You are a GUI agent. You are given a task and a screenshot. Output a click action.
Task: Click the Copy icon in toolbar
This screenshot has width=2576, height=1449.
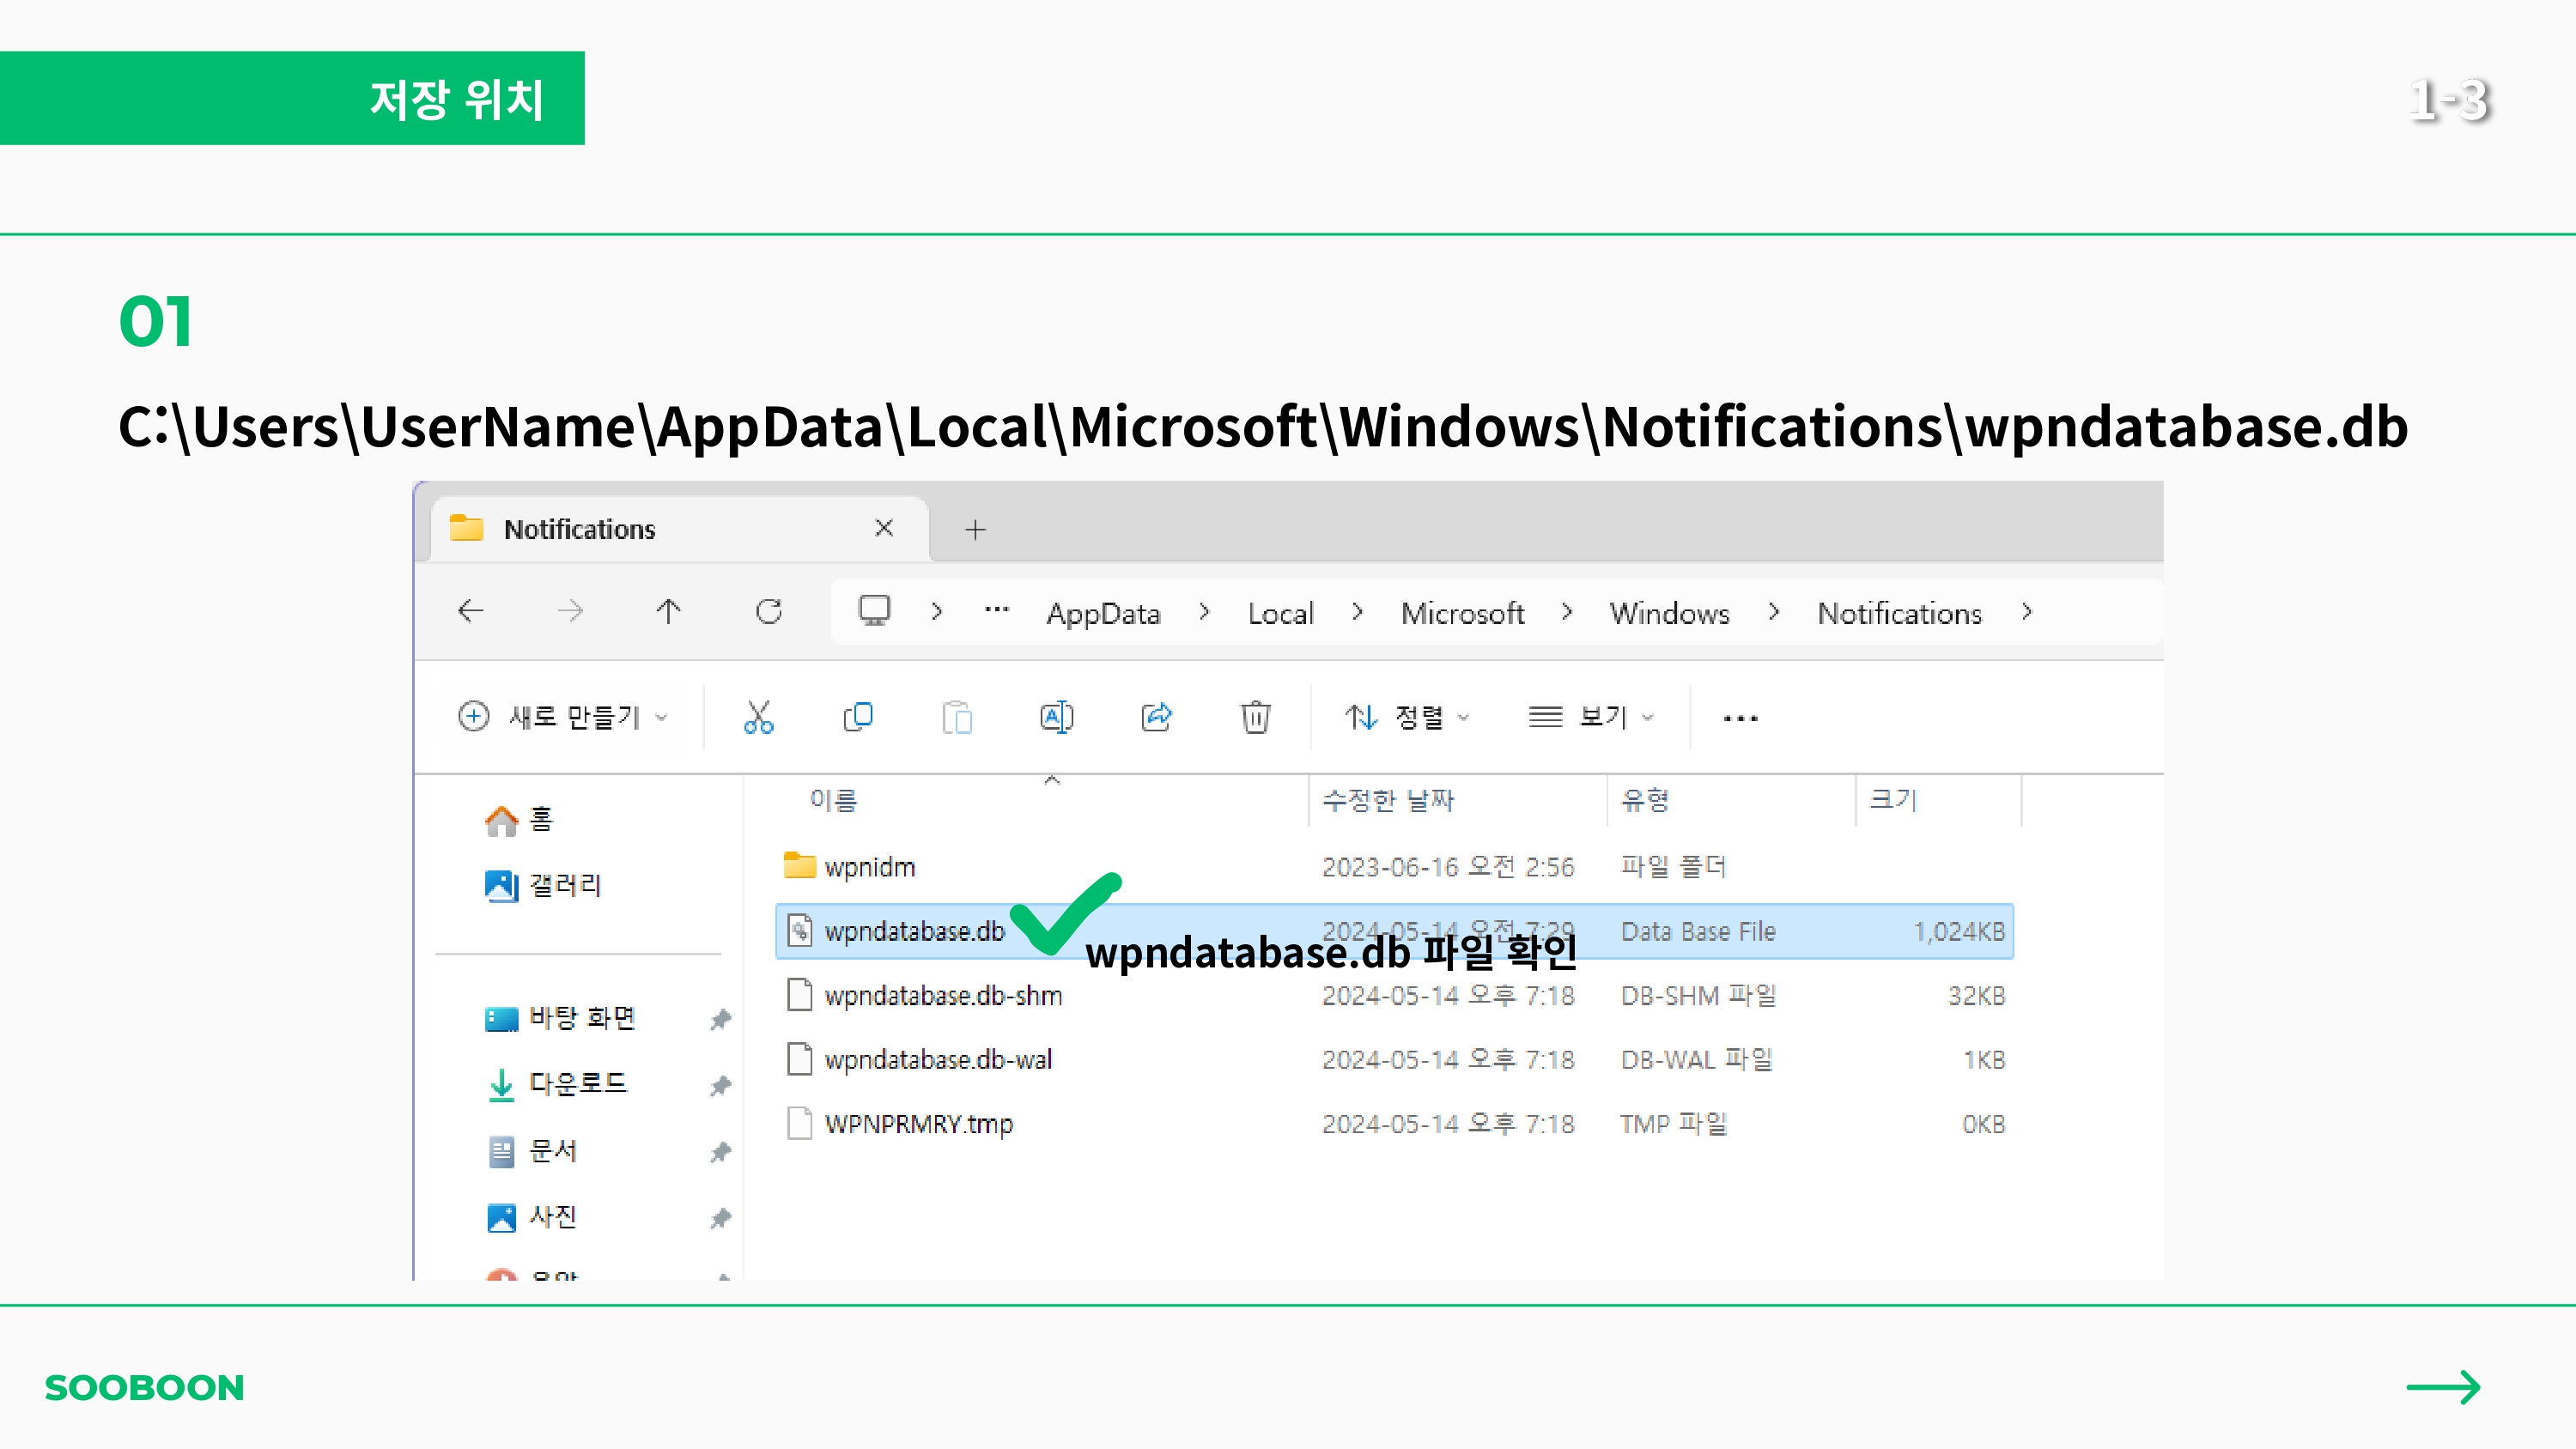(x=857, y=717)
